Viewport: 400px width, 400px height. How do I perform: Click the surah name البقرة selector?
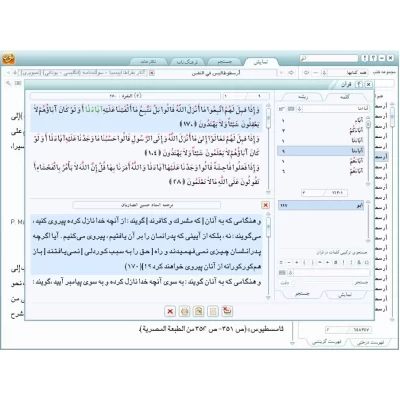[x=125, y=96]
